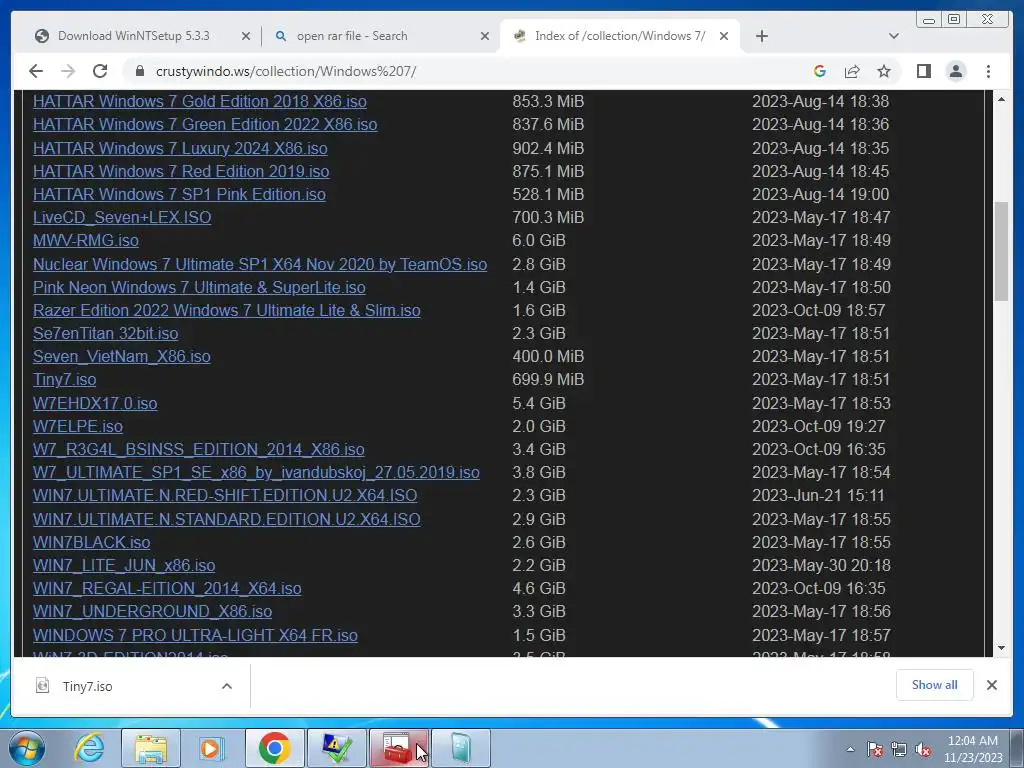Show hidden tray icons arrow

pos(850,749)
